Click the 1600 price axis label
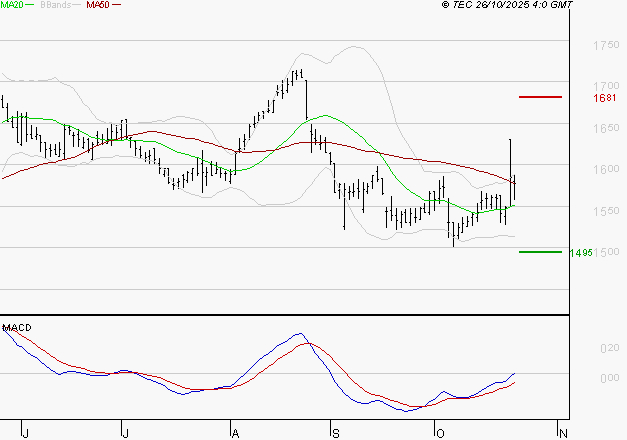Viewport: 627px width, 440px height. pyautogui.click(x=606, y=169)
